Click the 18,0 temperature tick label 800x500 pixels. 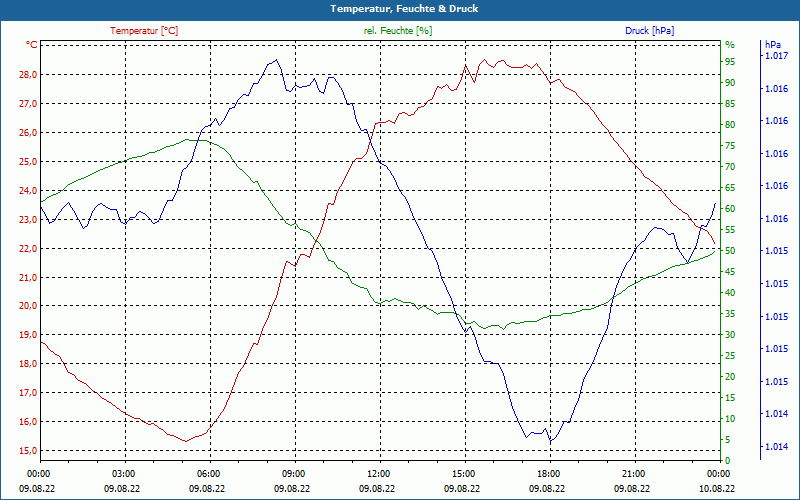pyautogui.click(x=29, y=364)
